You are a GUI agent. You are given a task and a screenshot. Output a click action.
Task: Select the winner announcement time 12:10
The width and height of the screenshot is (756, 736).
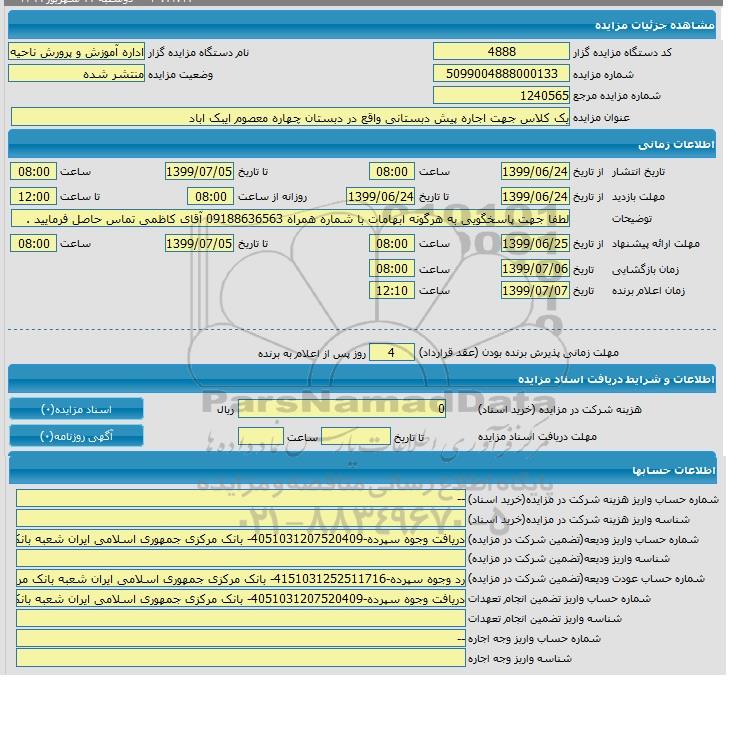pyautogui.click(x=392, y=291)
